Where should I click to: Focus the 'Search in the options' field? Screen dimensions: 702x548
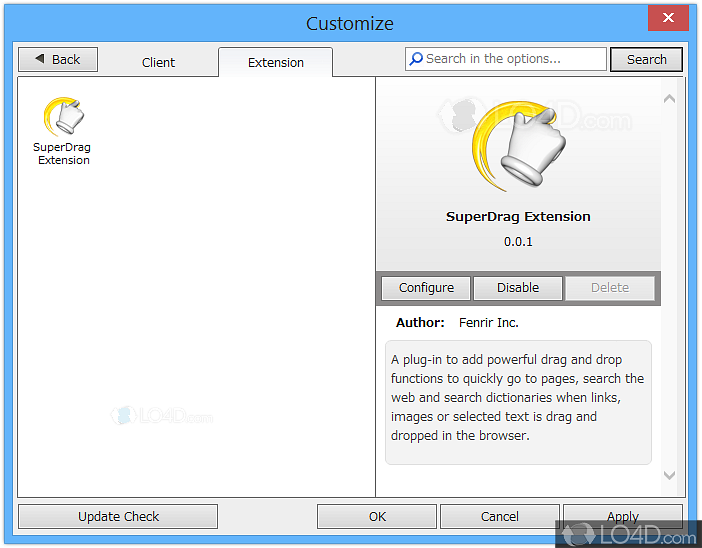505,59
